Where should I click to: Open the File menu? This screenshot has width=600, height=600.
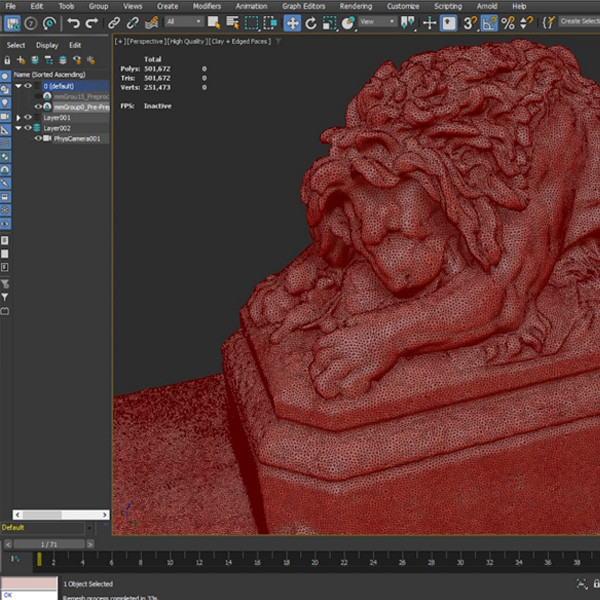click(10, 6)
